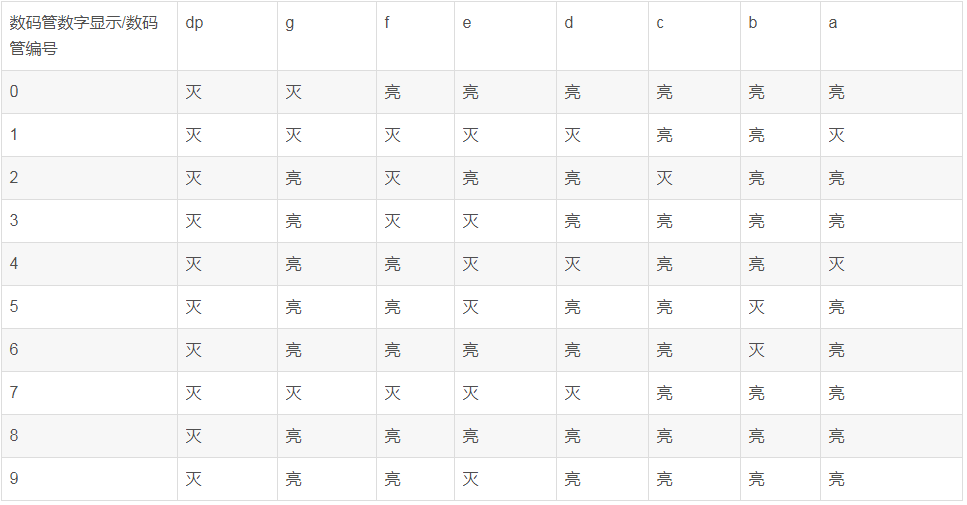Click the '灭' cell in row 1, column a
The height and width of the screenshot is (505, 967).
coord(837,135)
